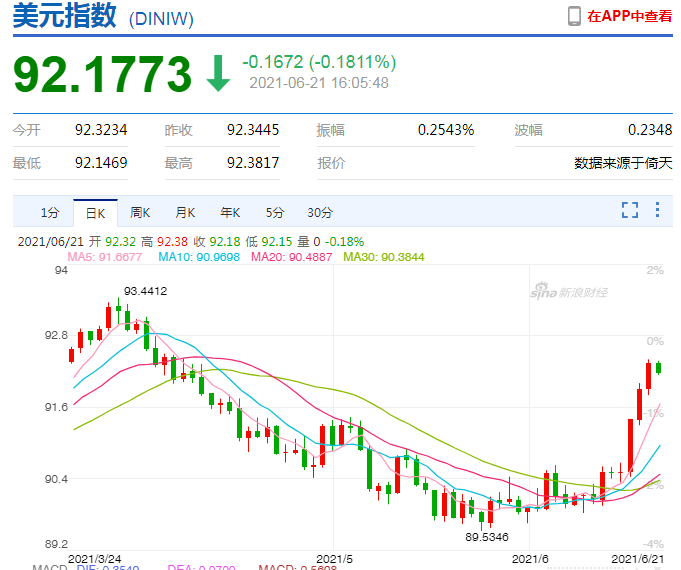The width and height of the screenshot is (681, 570).
Task: Open the fullscreen chart icon
Action: tap(630, 210)
